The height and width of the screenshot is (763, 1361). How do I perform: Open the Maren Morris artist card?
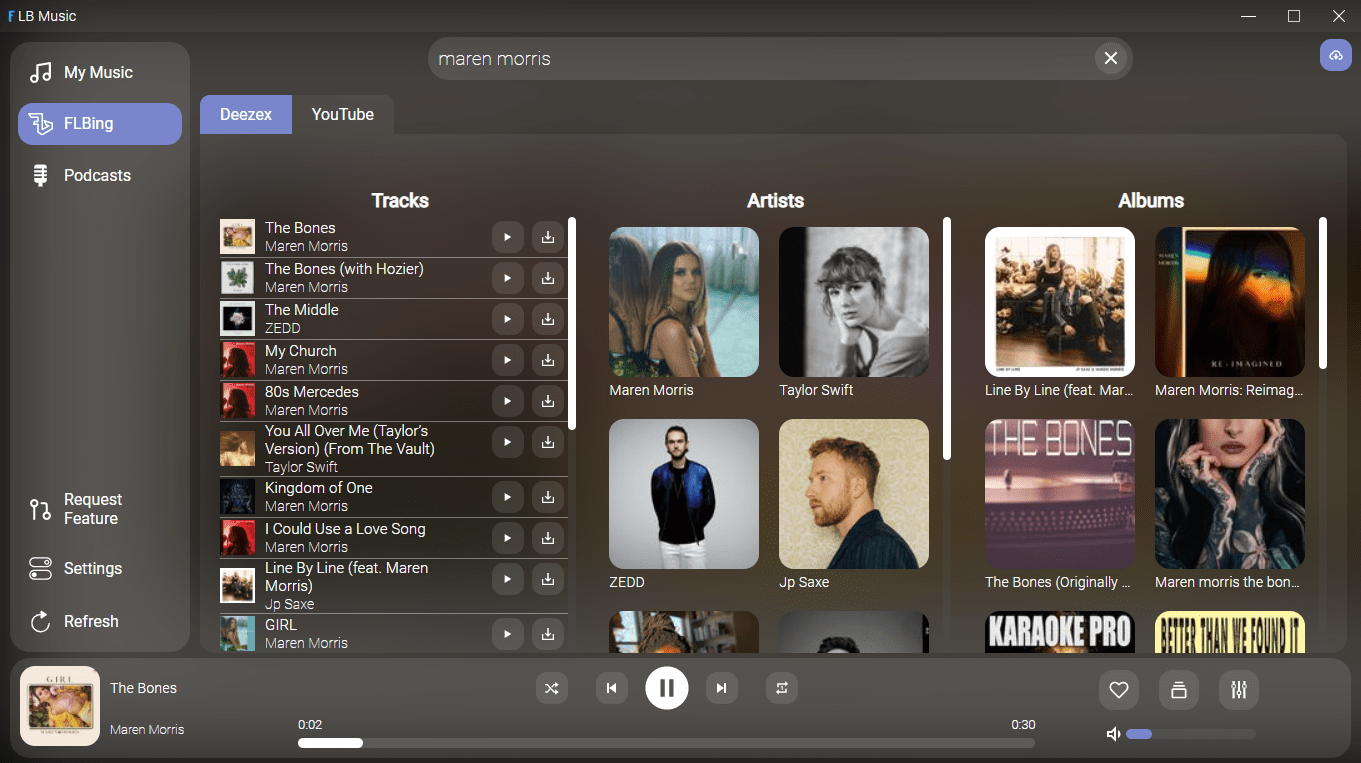click(683, 302)
